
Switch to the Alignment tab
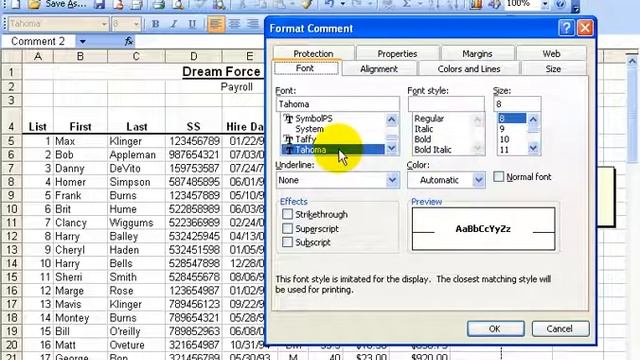(x=379, y=69)
